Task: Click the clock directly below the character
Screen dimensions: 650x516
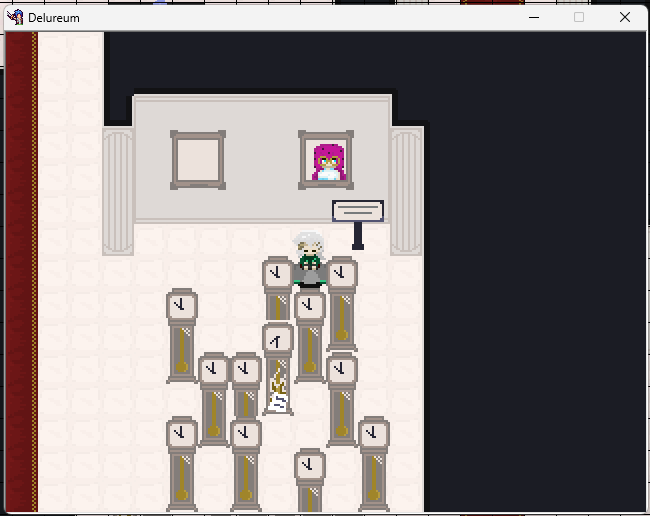Action: pos(310,336)
